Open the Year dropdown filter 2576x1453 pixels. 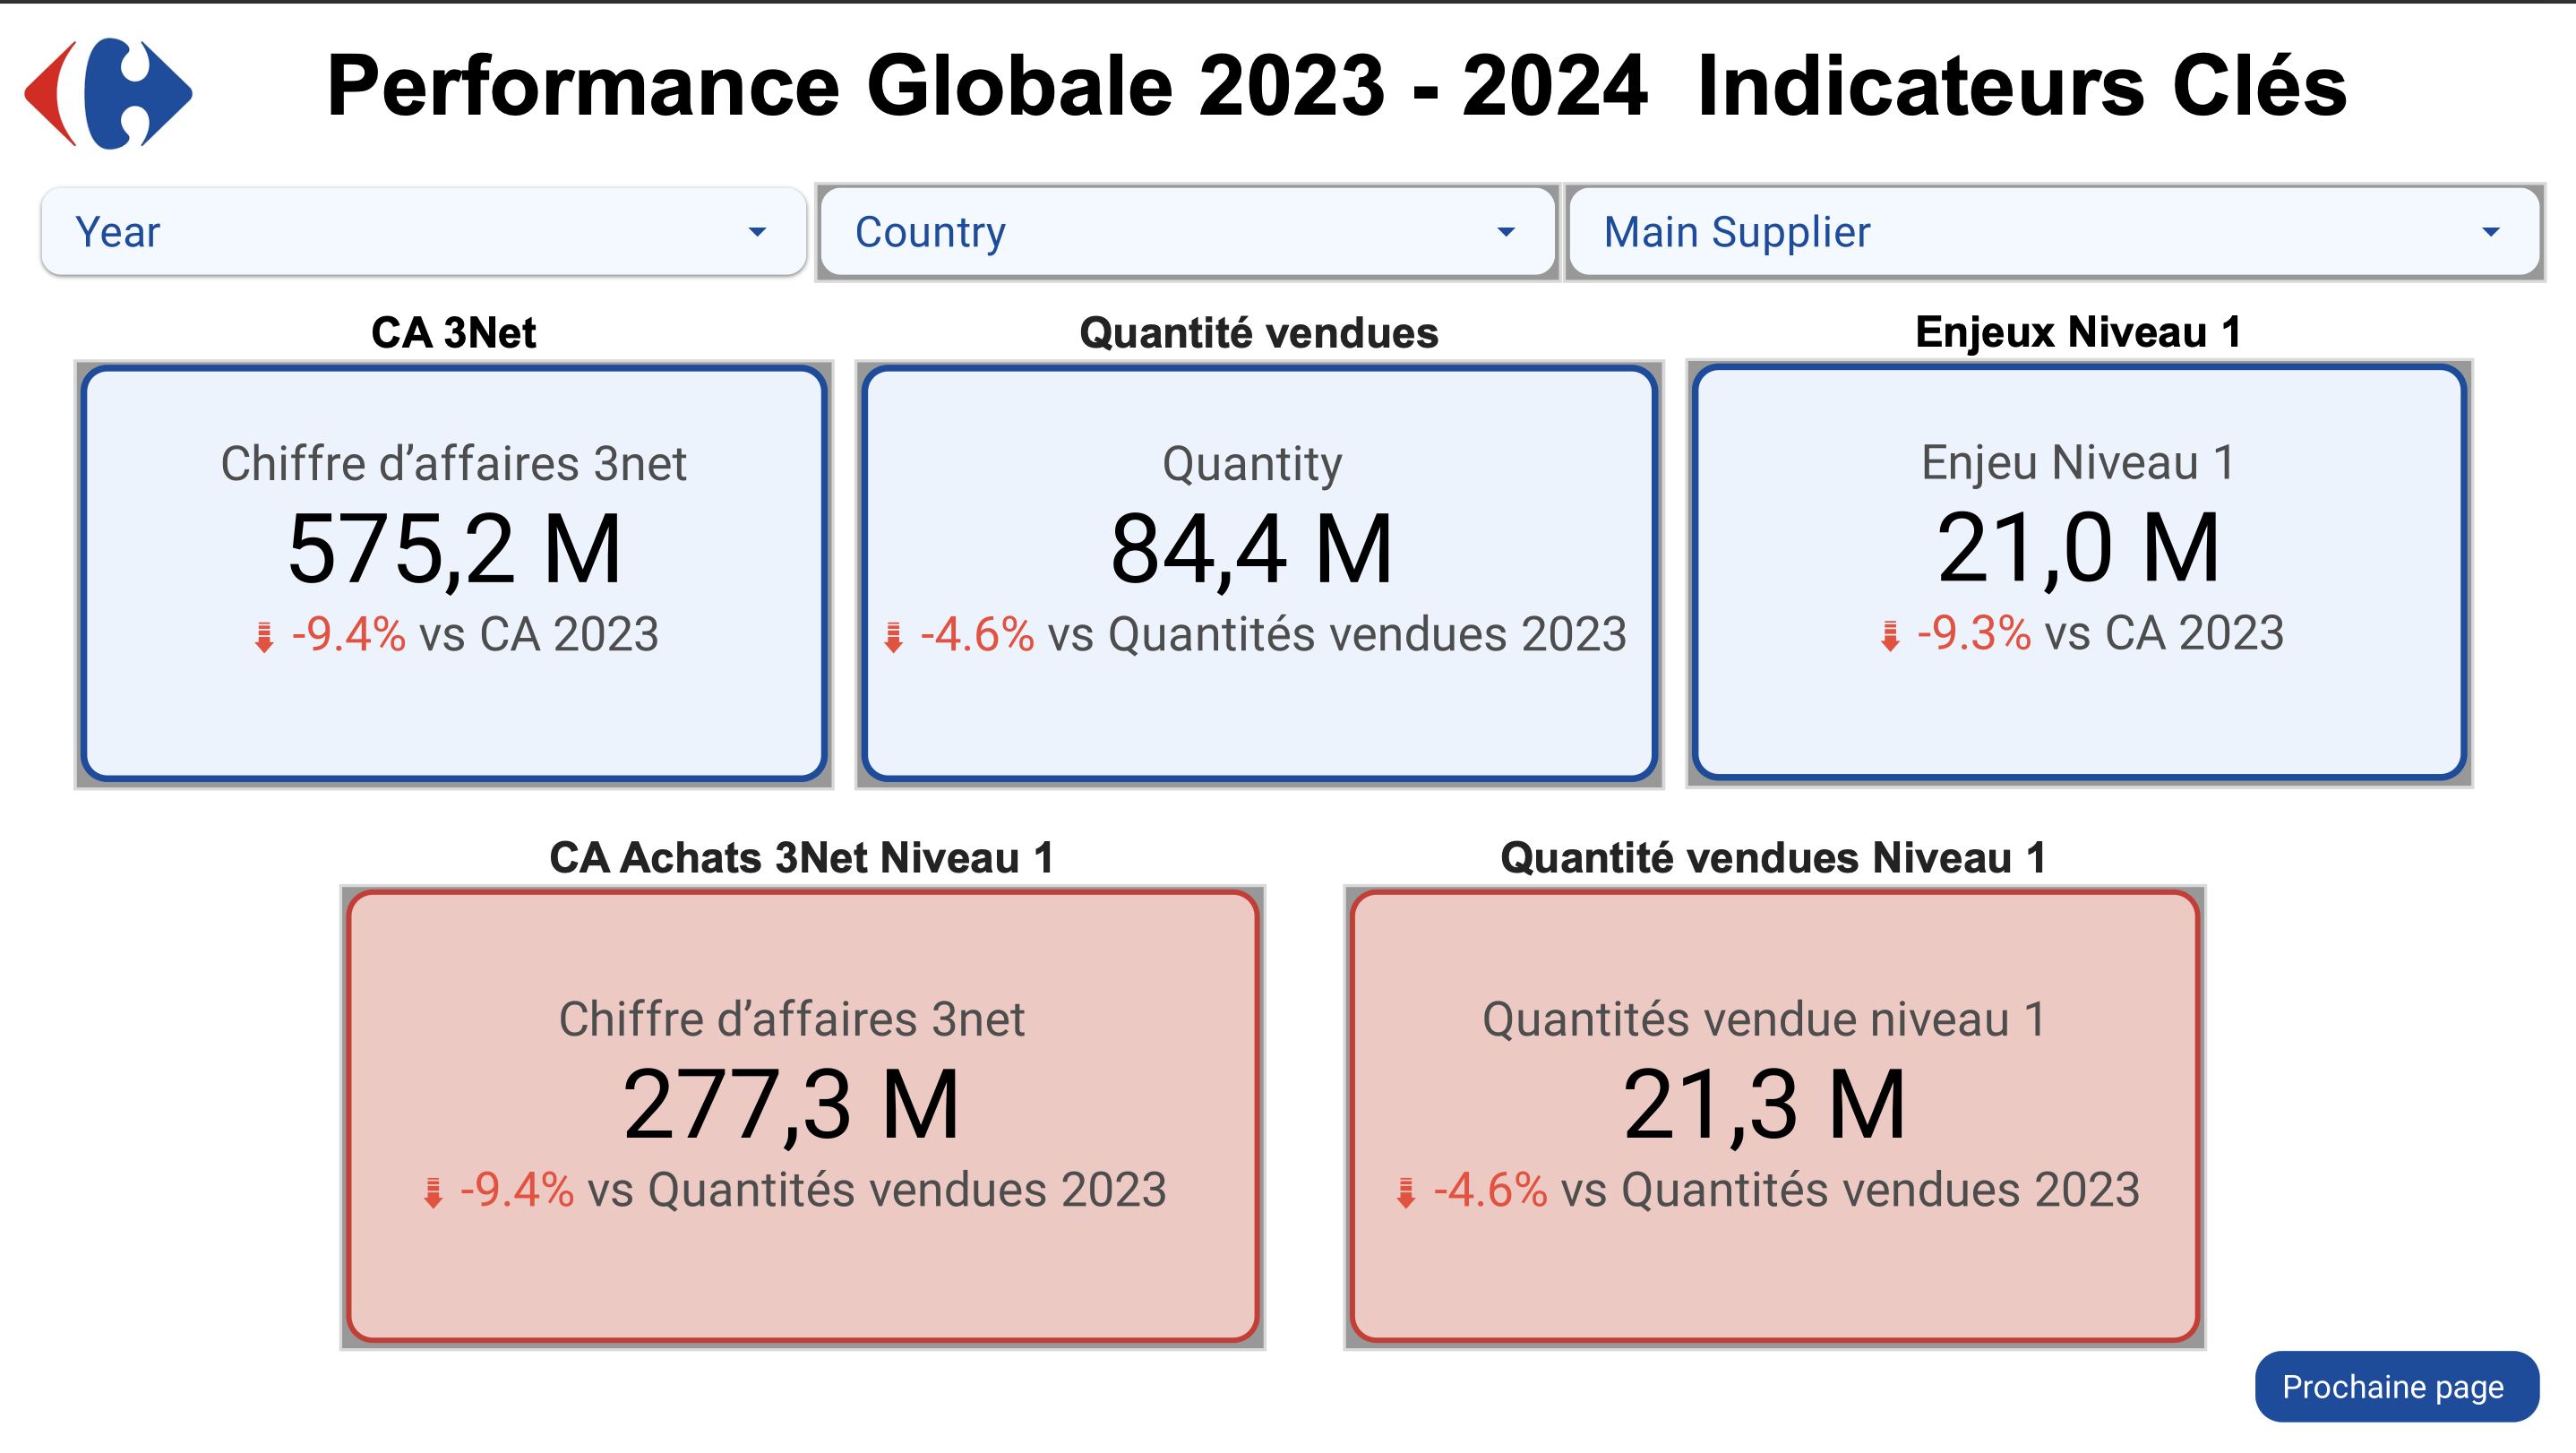pos(423,232)
